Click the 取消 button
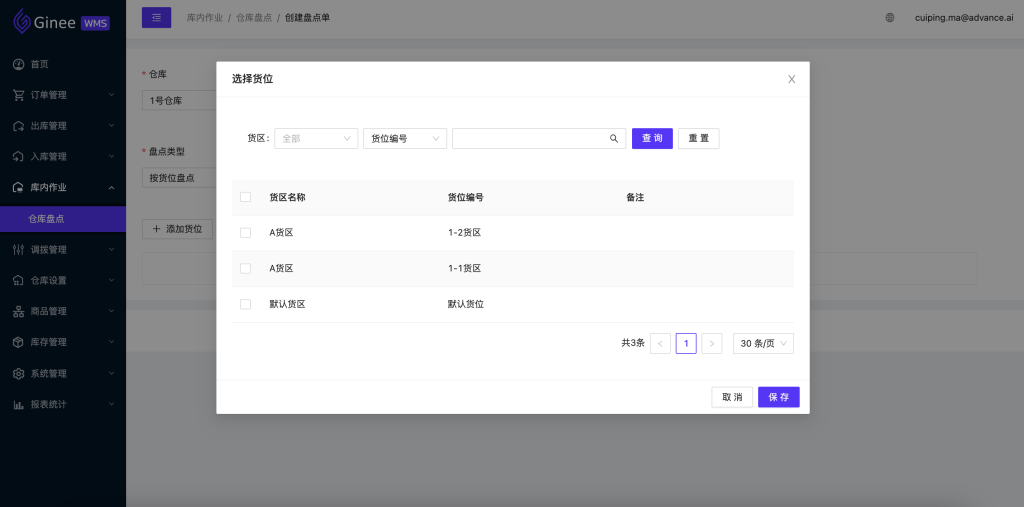Screen dimensions: 1024x507 pyautogui.click(x=732, y=397)
